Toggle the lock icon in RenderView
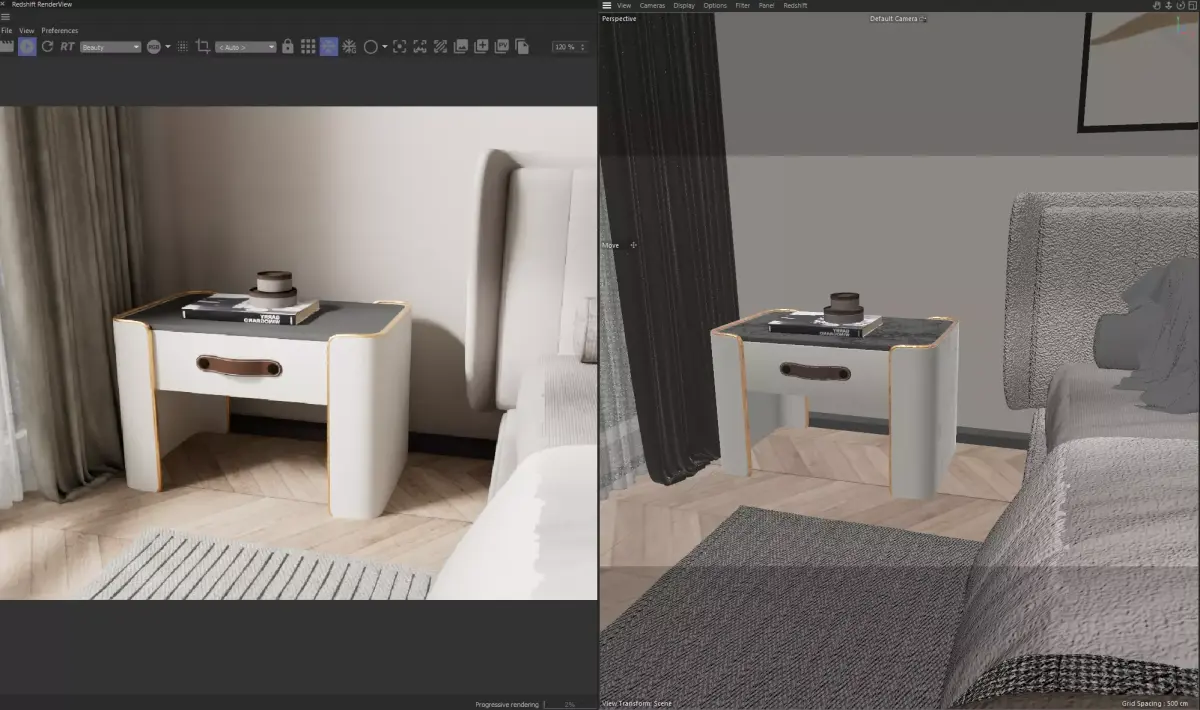Screen dimensions: 1200x710 [288, 46]
